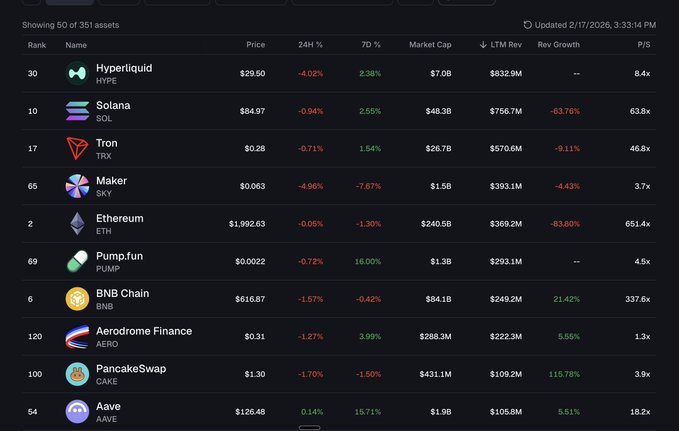679x431 pixels.
Task: Sort by the Rev Growth column header
Action: (x=558, y=45)
